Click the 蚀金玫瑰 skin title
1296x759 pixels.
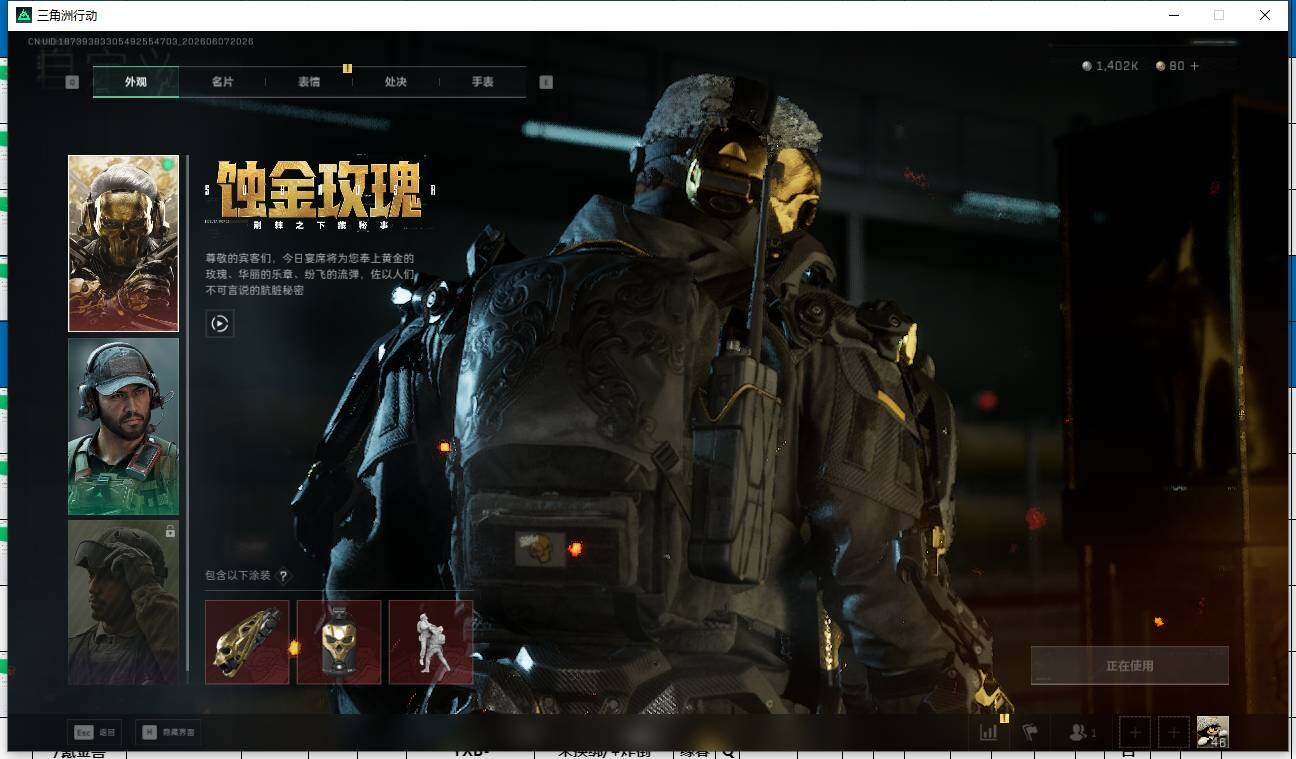coord(320,189)
